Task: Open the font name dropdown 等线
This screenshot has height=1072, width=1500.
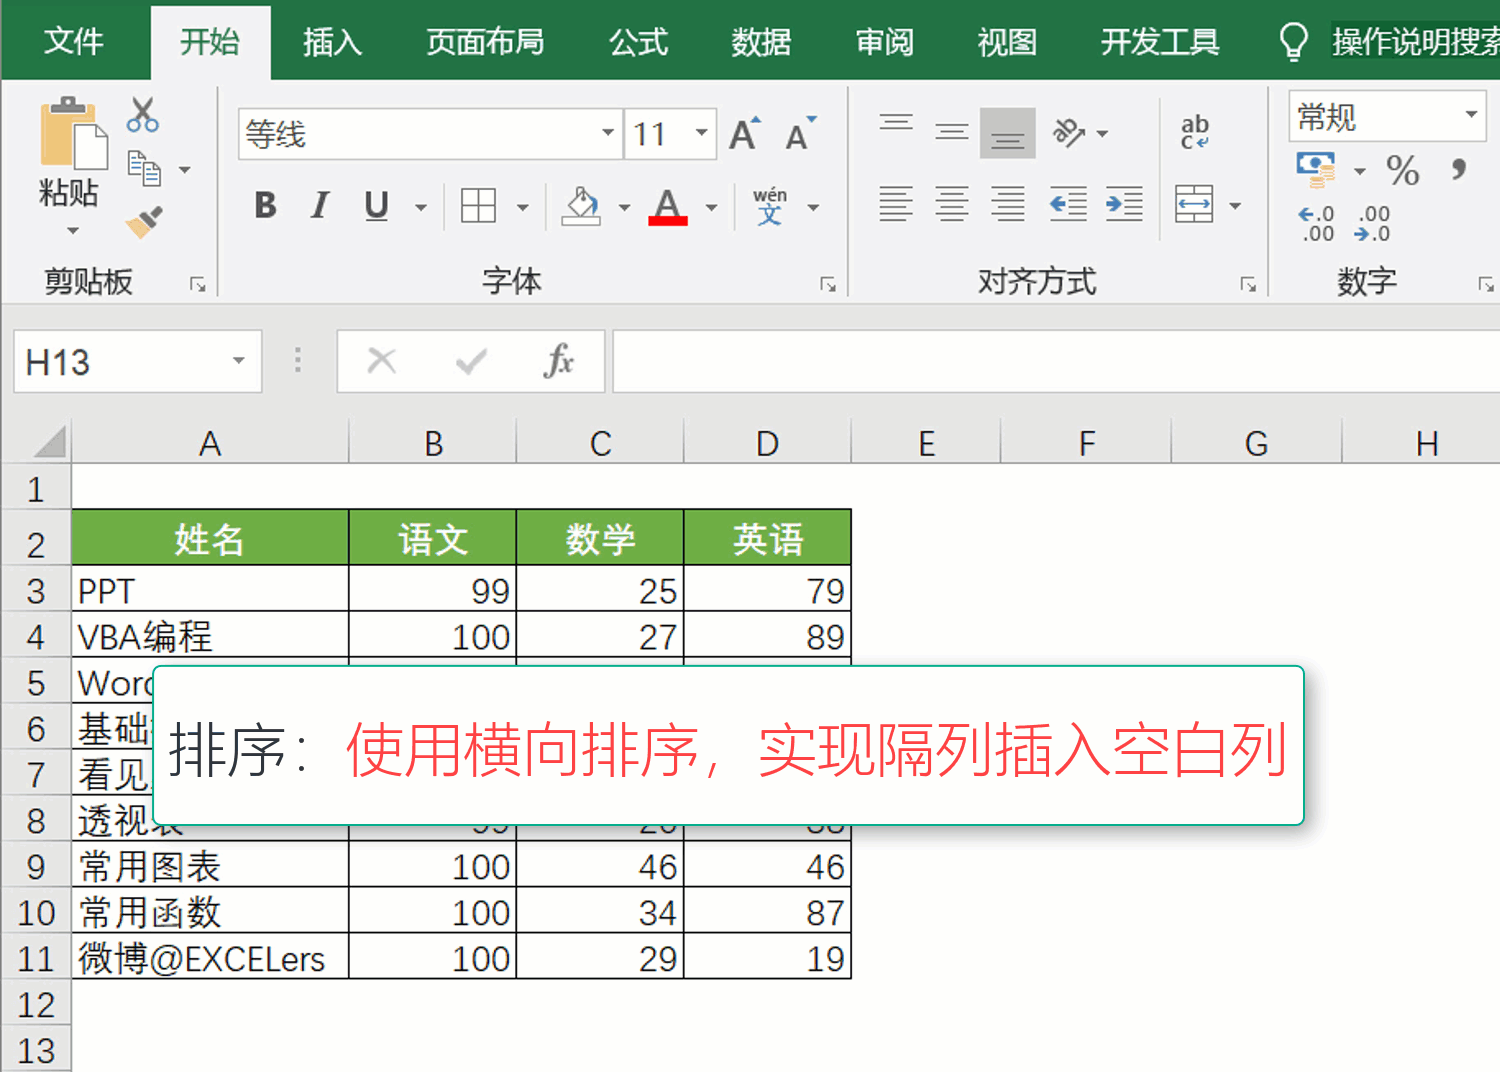Action: pos(607,134)
